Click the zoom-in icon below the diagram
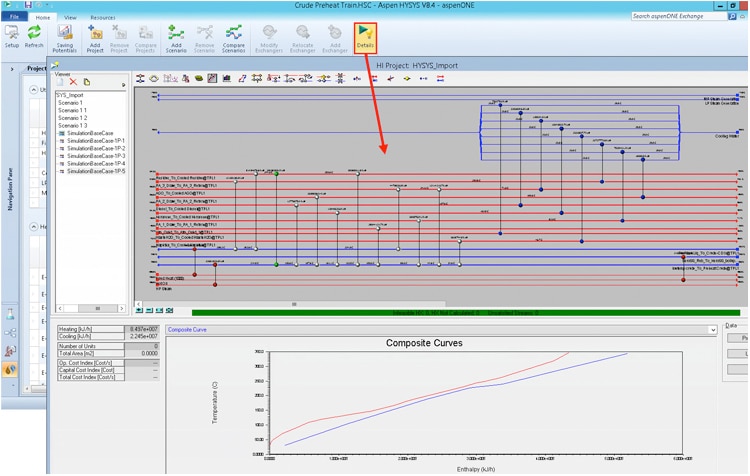This screenshot has height=476, width=750. tap(139, 310)
